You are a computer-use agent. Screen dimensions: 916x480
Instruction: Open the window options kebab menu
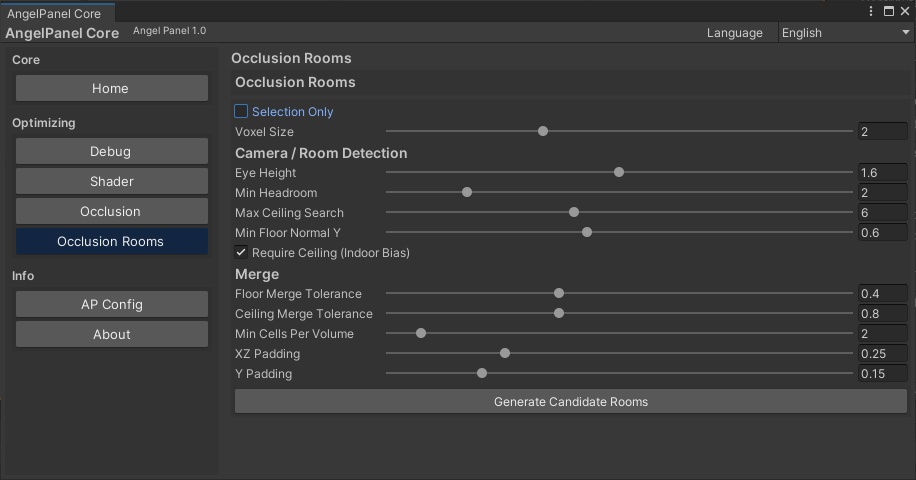pyautogui.click(x=871, y=11)
